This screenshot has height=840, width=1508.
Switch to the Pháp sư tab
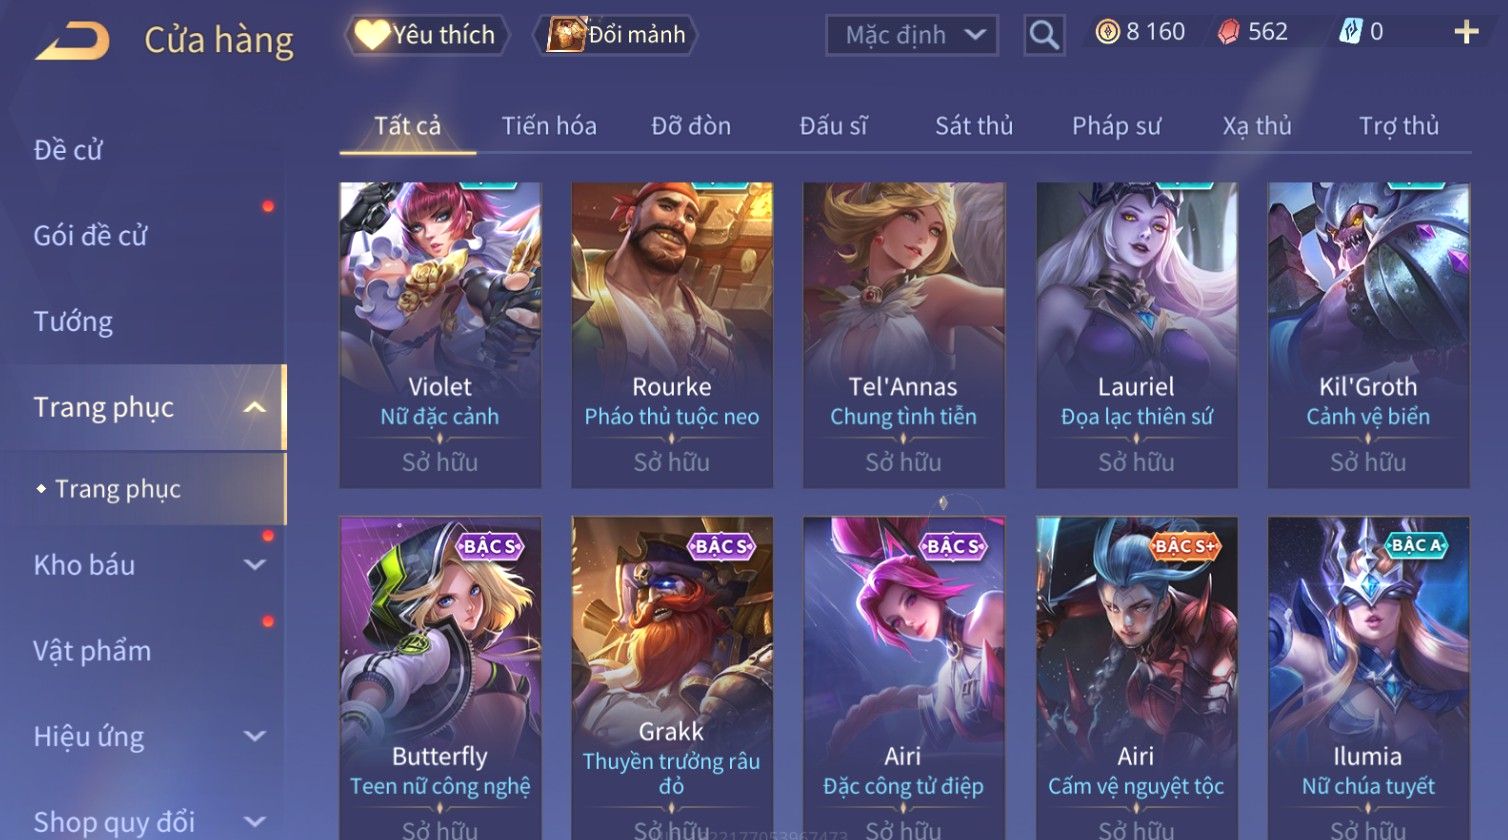tap(1116, 126)
